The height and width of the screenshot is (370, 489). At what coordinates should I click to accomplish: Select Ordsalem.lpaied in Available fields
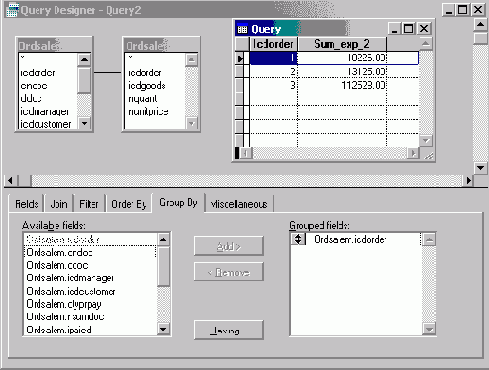[x=90, y=330]
